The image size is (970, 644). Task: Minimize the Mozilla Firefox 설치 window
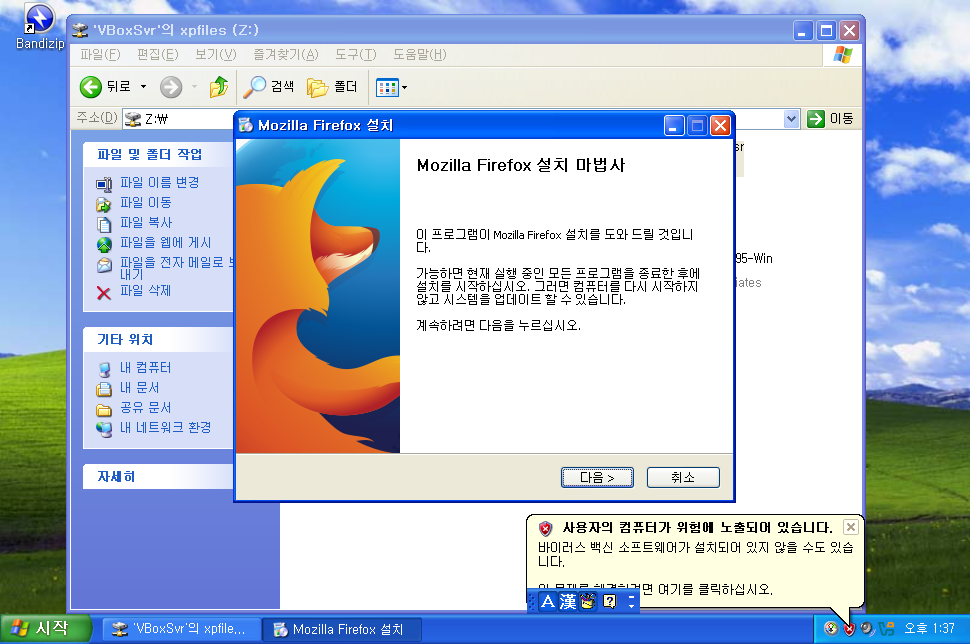[674, 126]
